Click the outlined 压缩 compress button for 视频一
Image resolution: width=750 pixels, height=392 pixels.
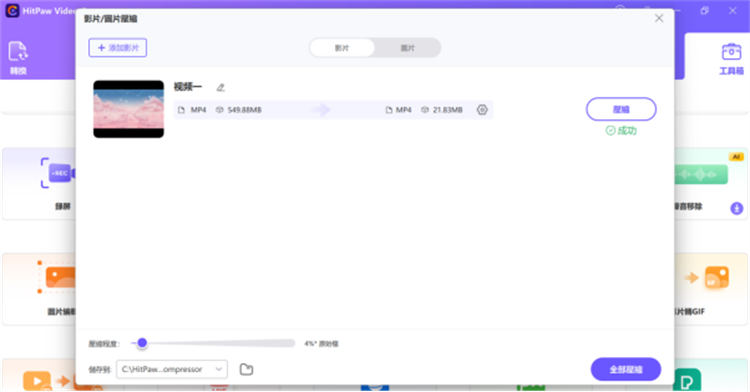[x=621, y=109]
